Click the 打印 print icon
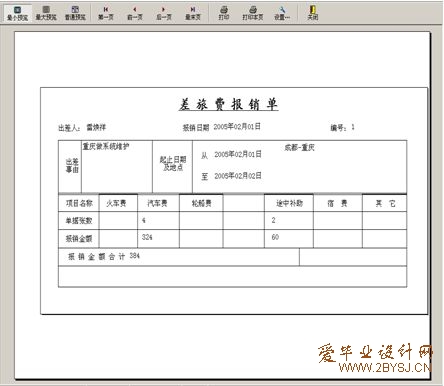 (x=224, y=13)
